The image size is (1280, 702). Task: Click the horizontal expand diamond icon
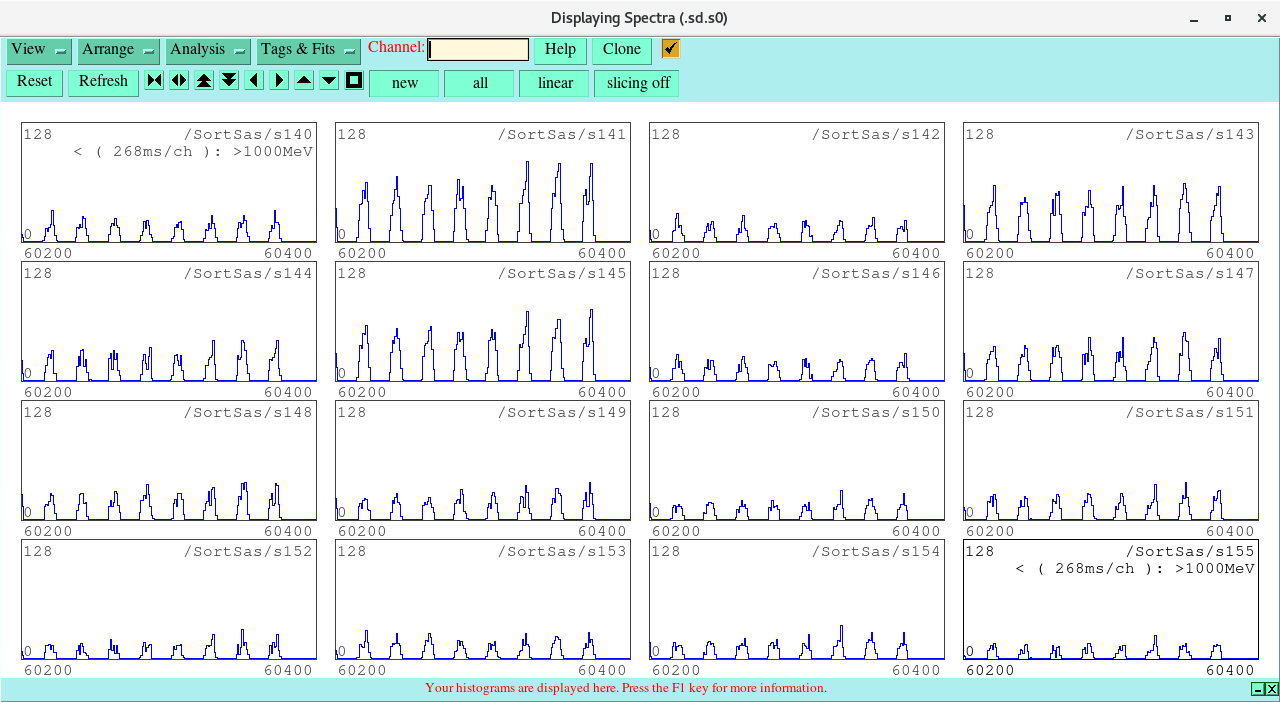(179, 81)
